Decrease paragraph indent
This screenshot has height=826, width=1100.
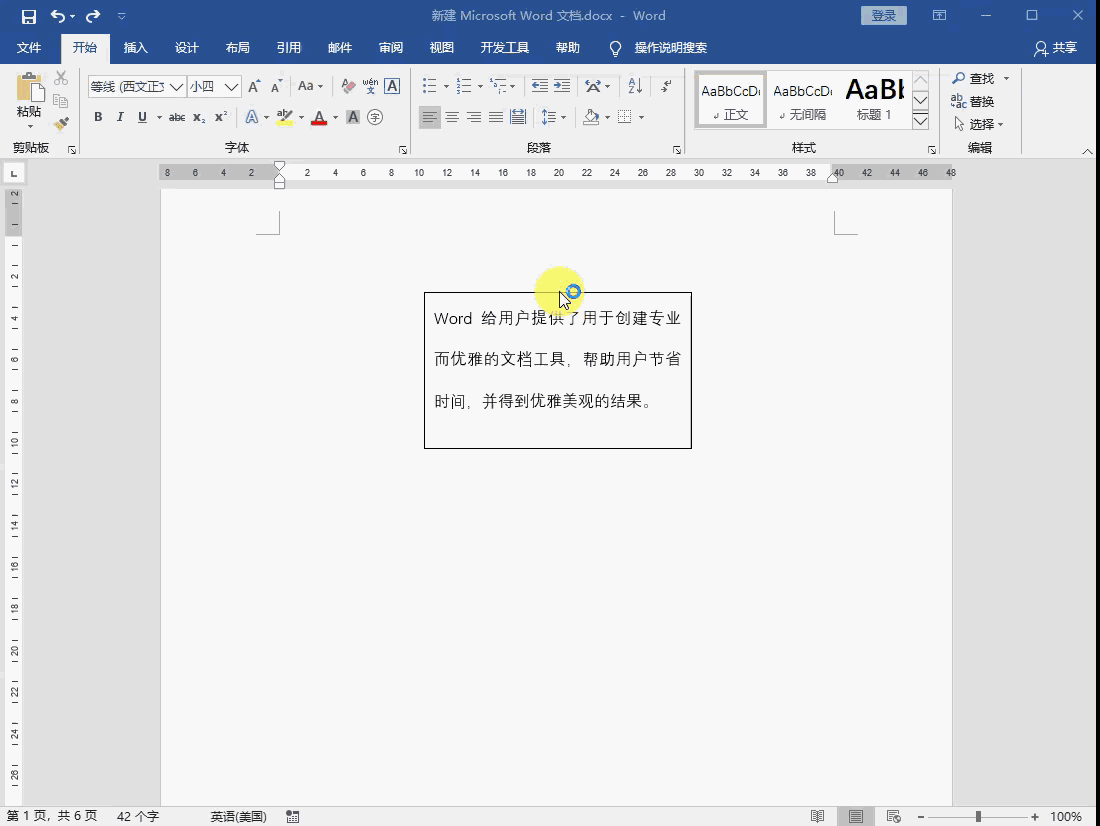539,86
